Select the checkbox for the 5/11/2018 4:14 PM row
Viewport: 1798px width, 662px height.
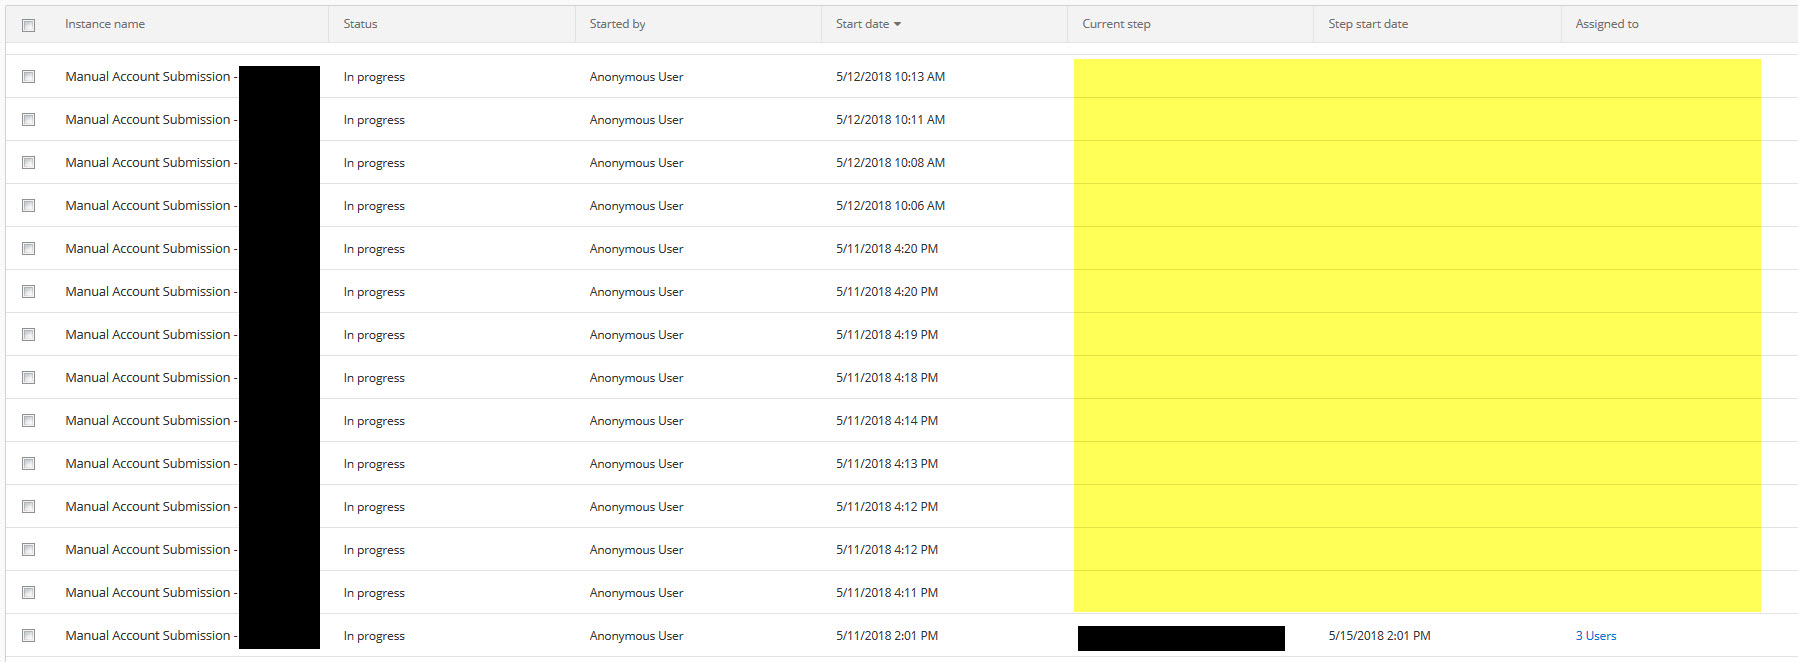pos(29,421)
